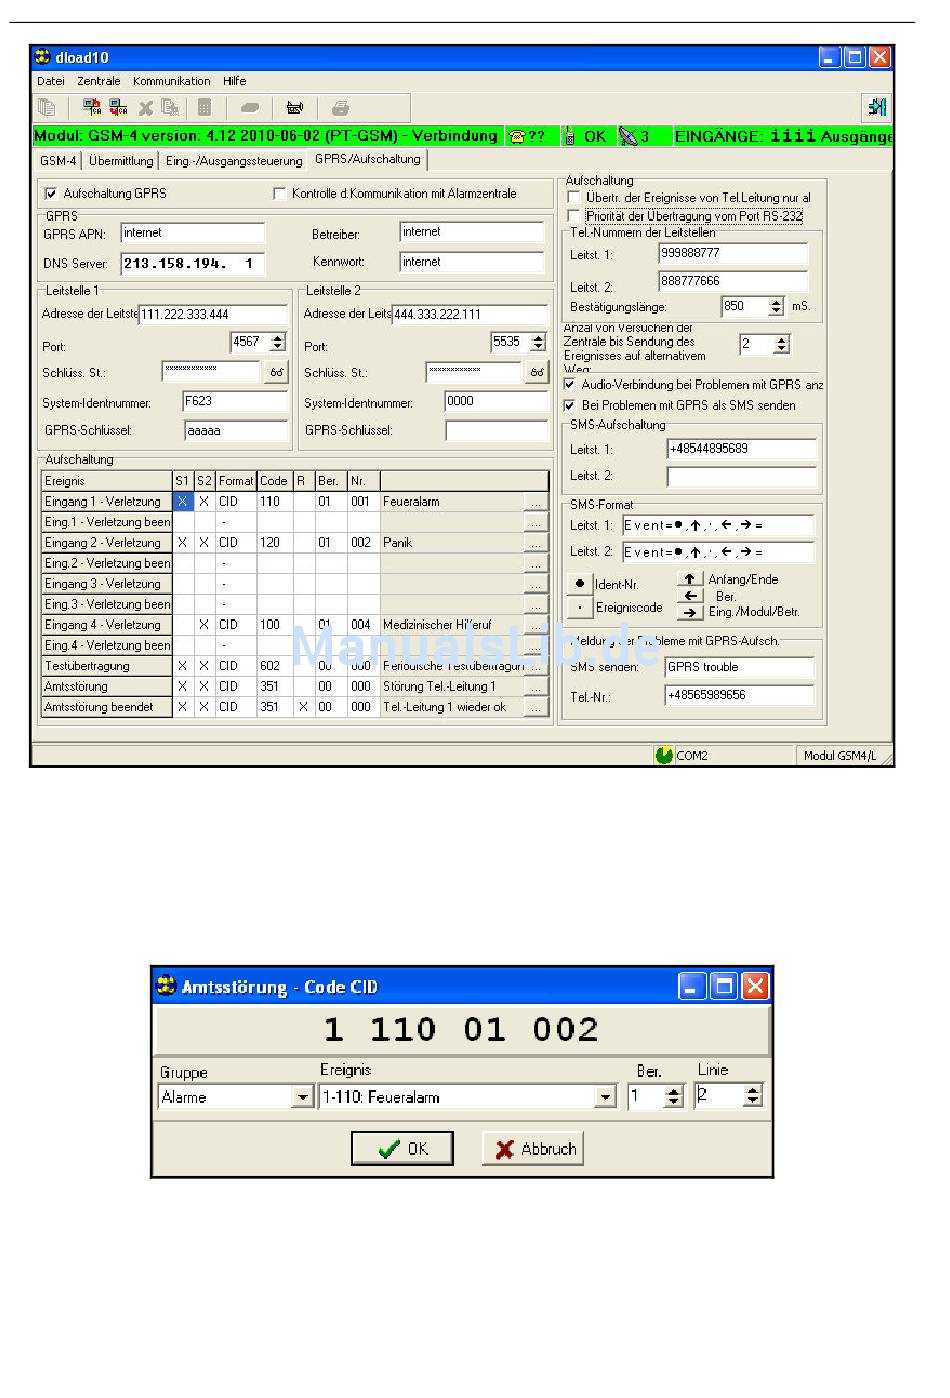
Task: Adjust the Leitstelle 1 Port 4567 spinner
Action: (x=278, y=342)
